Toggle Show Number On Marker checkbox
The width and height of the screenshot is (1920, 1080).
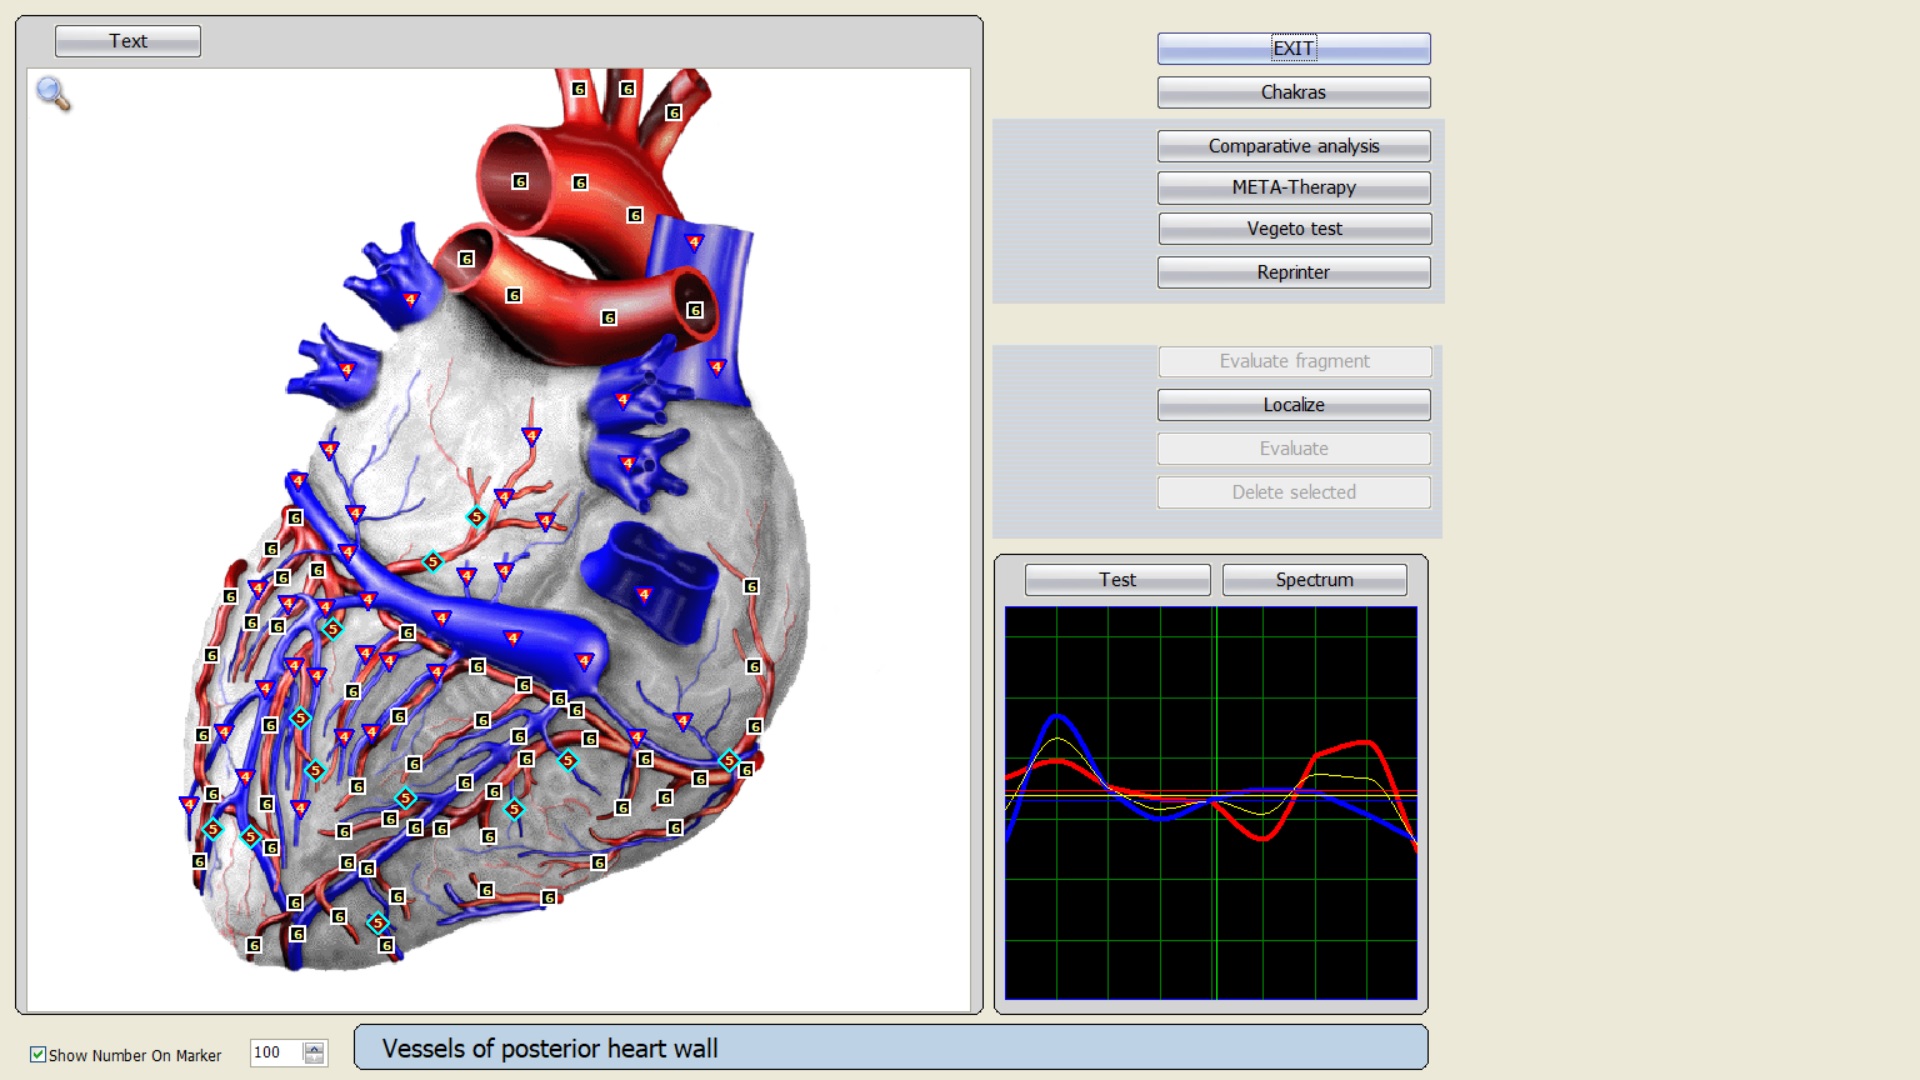click(38, 1054)
